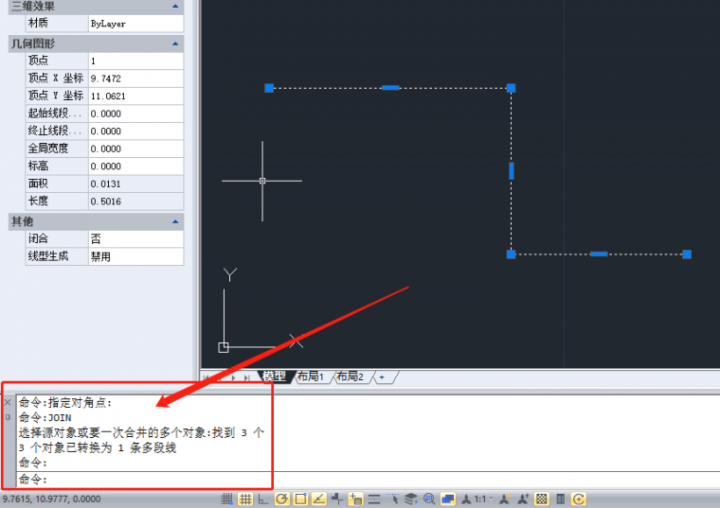
Task: Toggle annotation visibility icon
Action: point(505,499)
